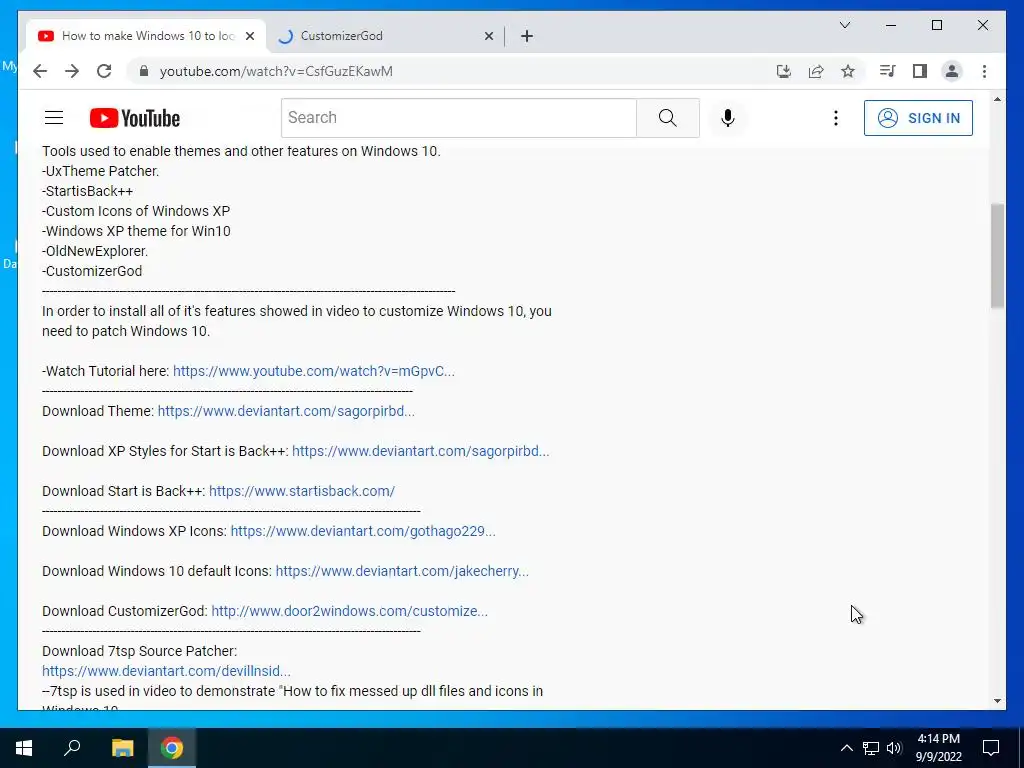Open the Windows Start menu
Image resolution: width=1024 pixels, height=768 pixels.
(x=24, y=748)
